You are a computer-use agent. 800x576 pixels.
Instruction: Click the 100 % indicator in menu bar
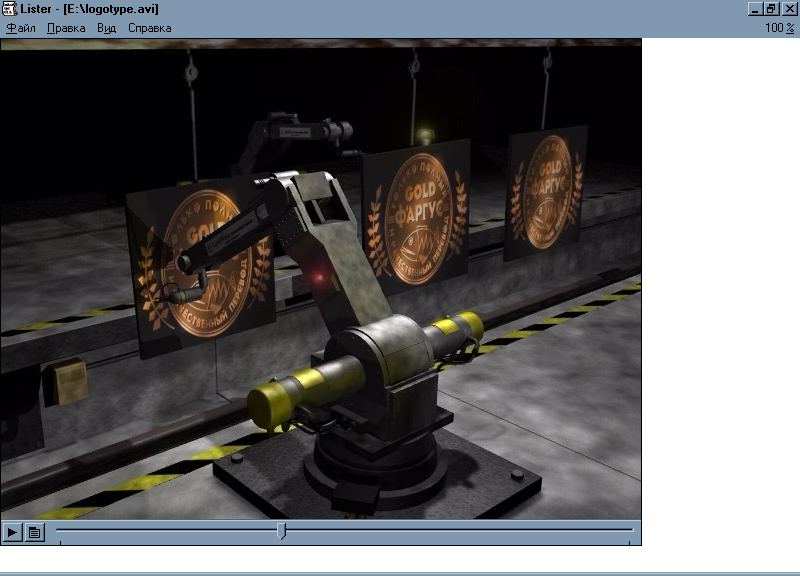780,28
